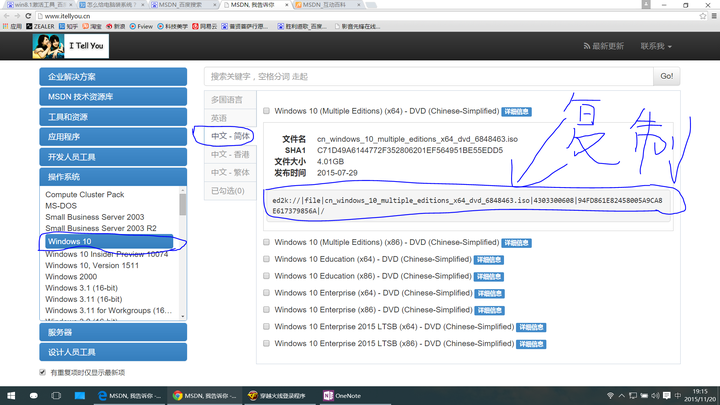Open the 已勾选(0) tab
The image size is (720, 405).
click(230, 191)
